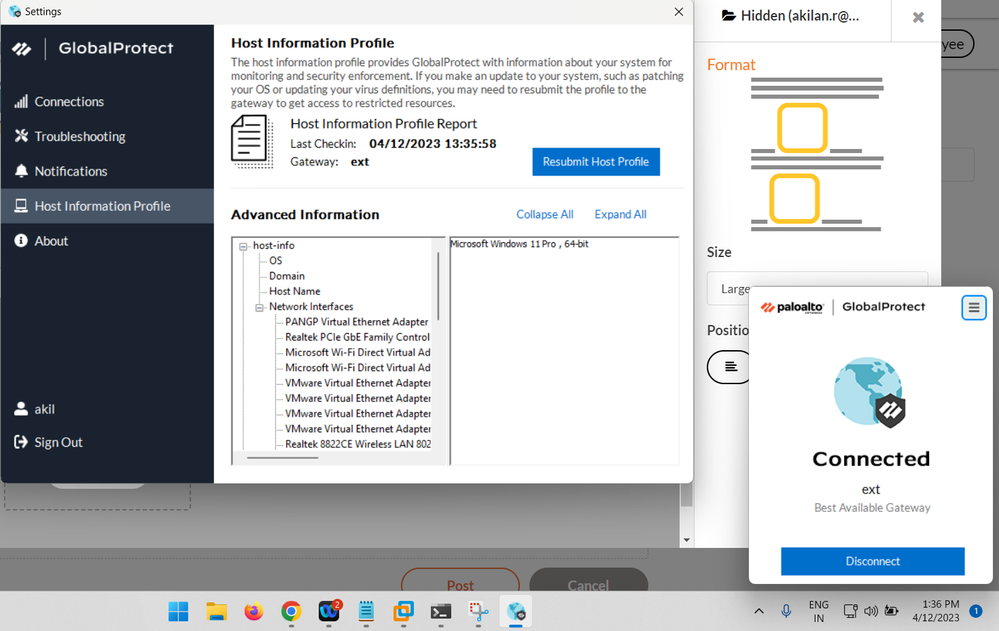Open the terminal app from taskbar
This screenshot has width=999, height=631.
(440, 612)
